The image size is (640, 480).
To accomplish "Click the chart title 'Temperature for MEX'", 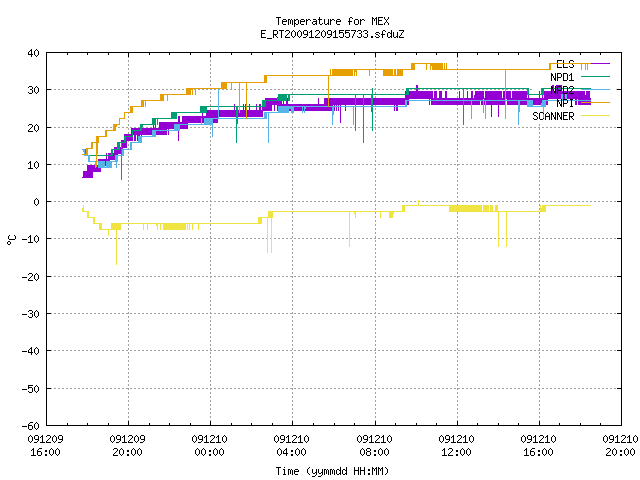I will tap(332, 21).
